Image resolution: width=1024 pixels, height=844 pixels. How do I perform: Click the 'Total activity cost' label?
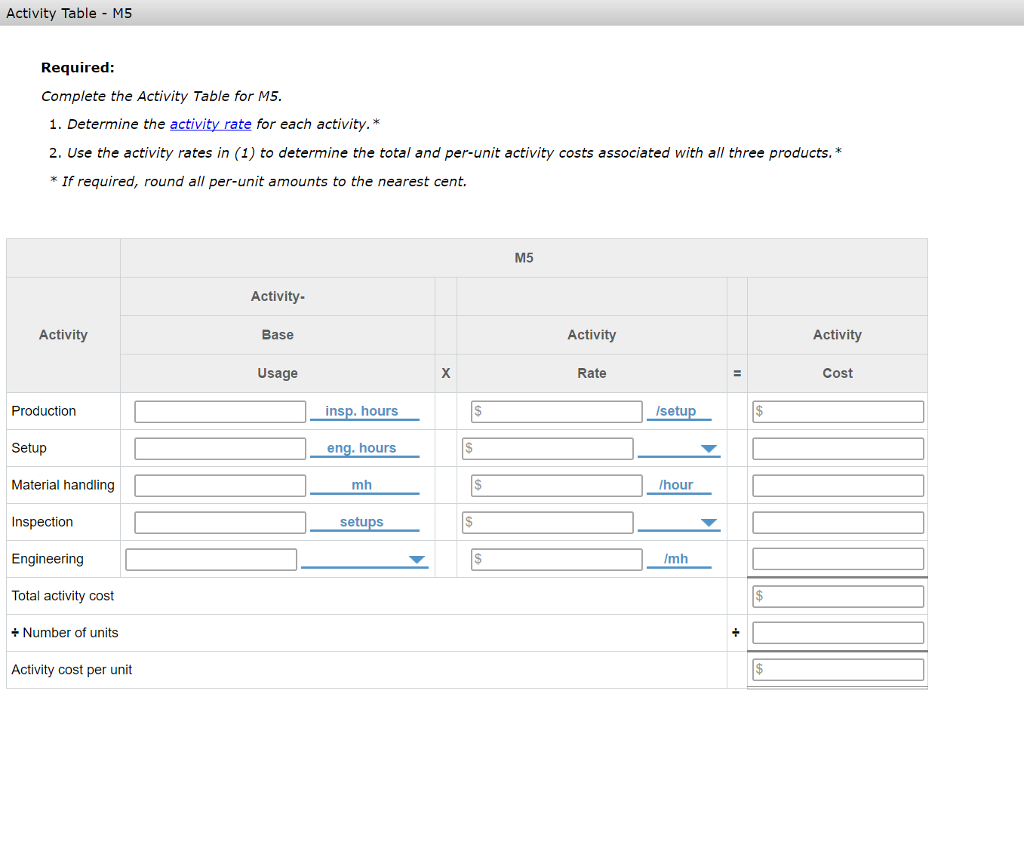pyautogui.click(x=63, y=596)
